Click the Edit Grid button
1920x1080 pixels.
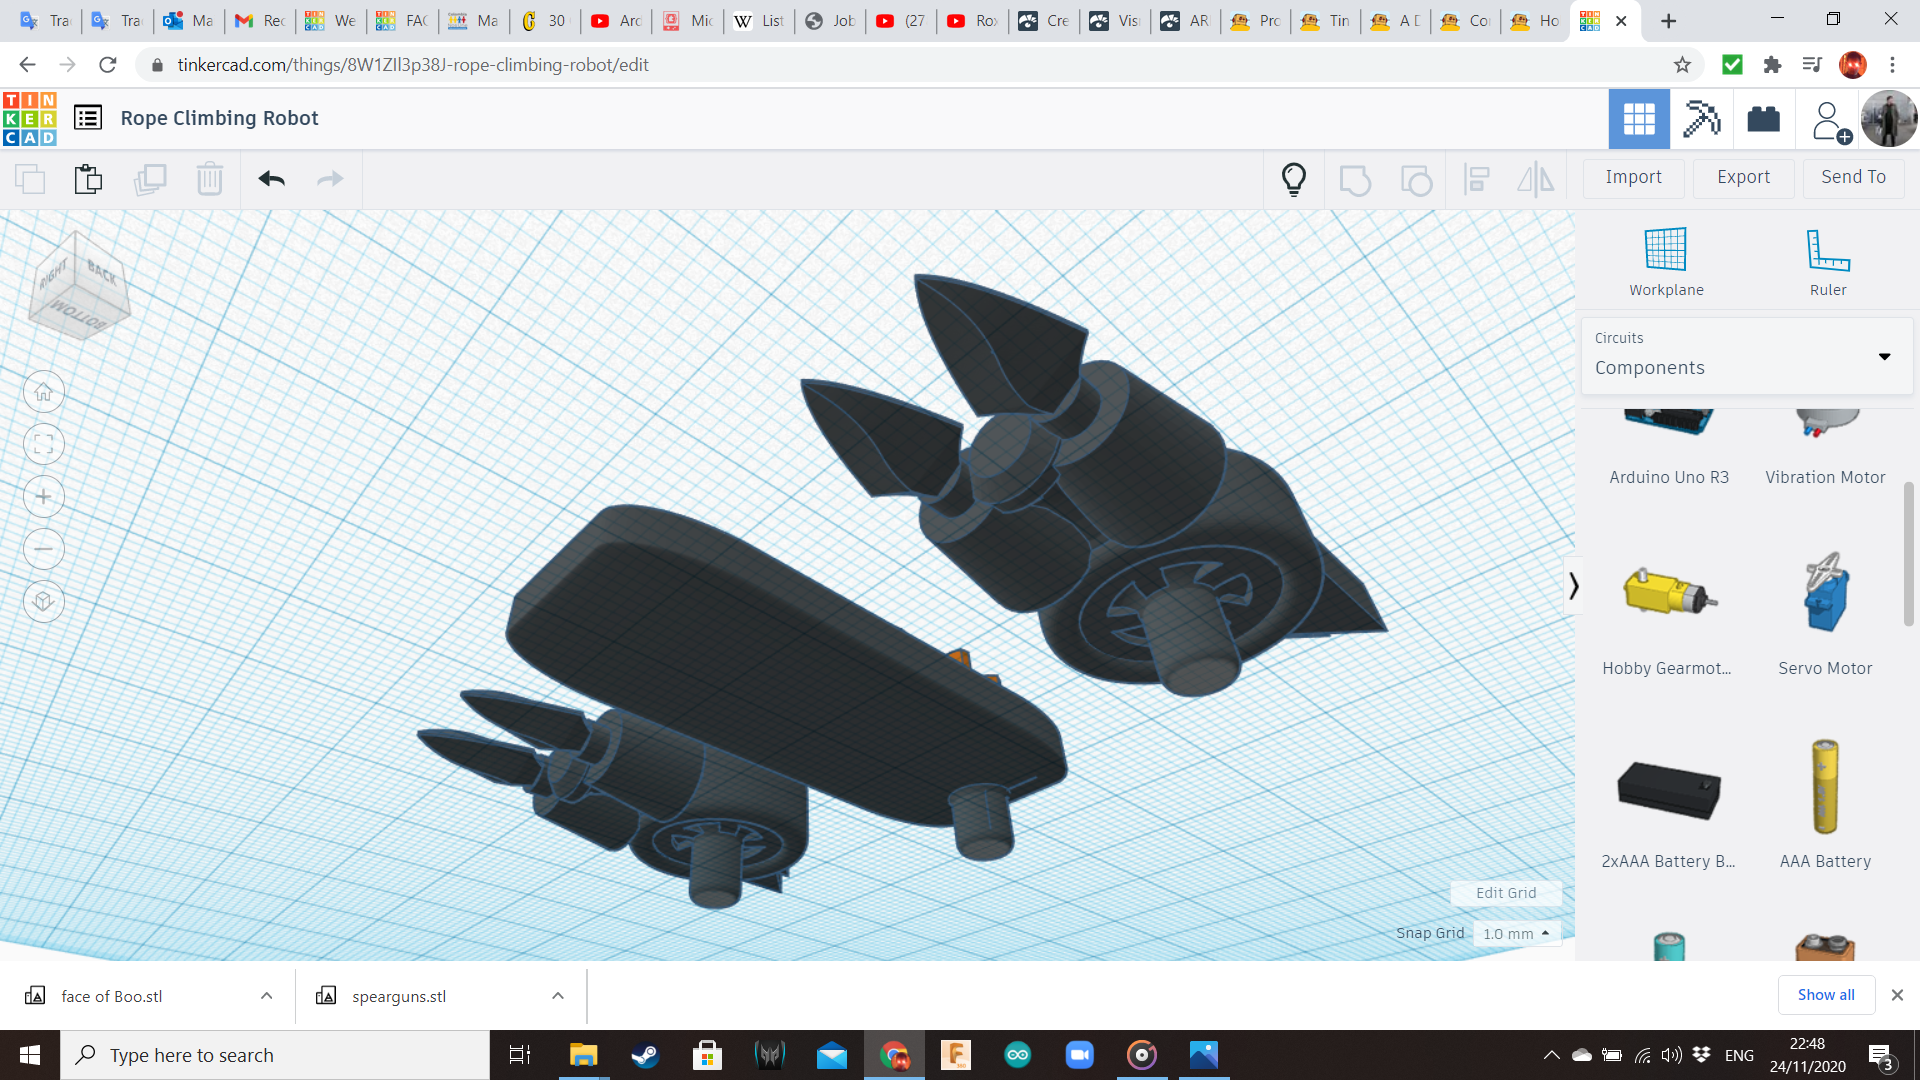point(1505,893)
